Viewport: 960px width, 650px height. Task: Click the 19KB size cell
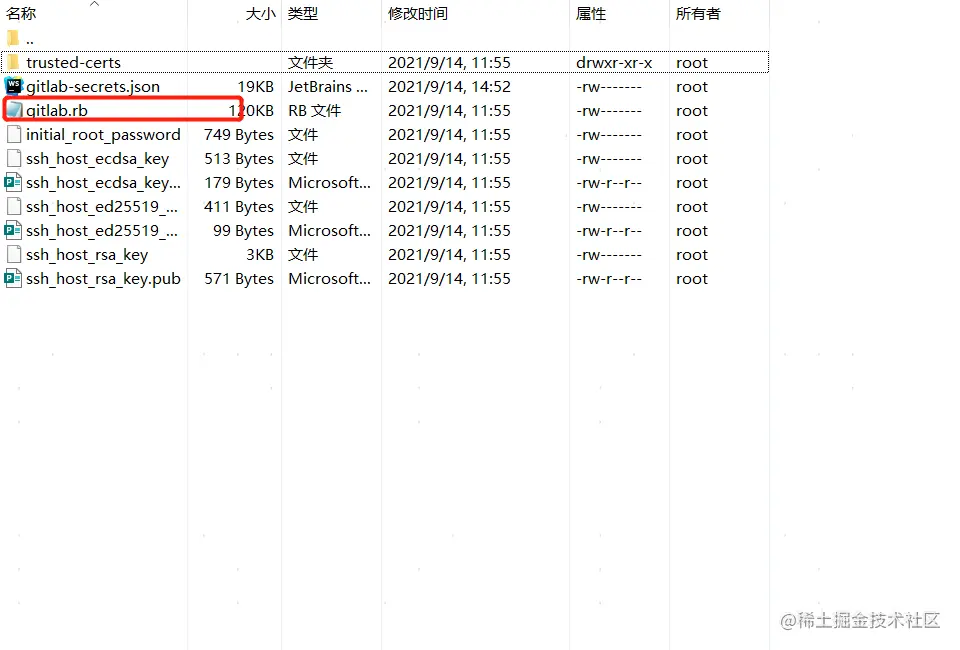coord(255,87)
